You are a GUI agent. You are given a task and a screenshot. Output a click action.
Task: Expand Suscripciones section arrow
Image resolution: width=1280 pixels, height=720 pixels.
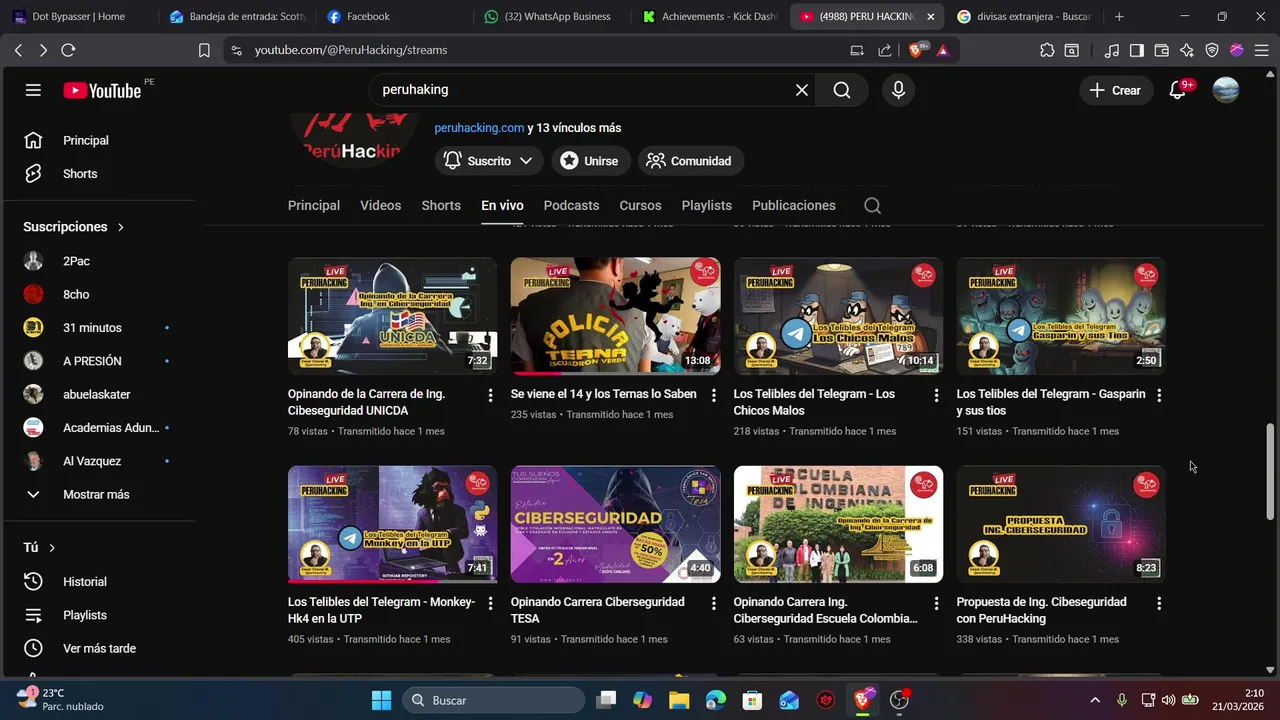click(x=121, y=227)
